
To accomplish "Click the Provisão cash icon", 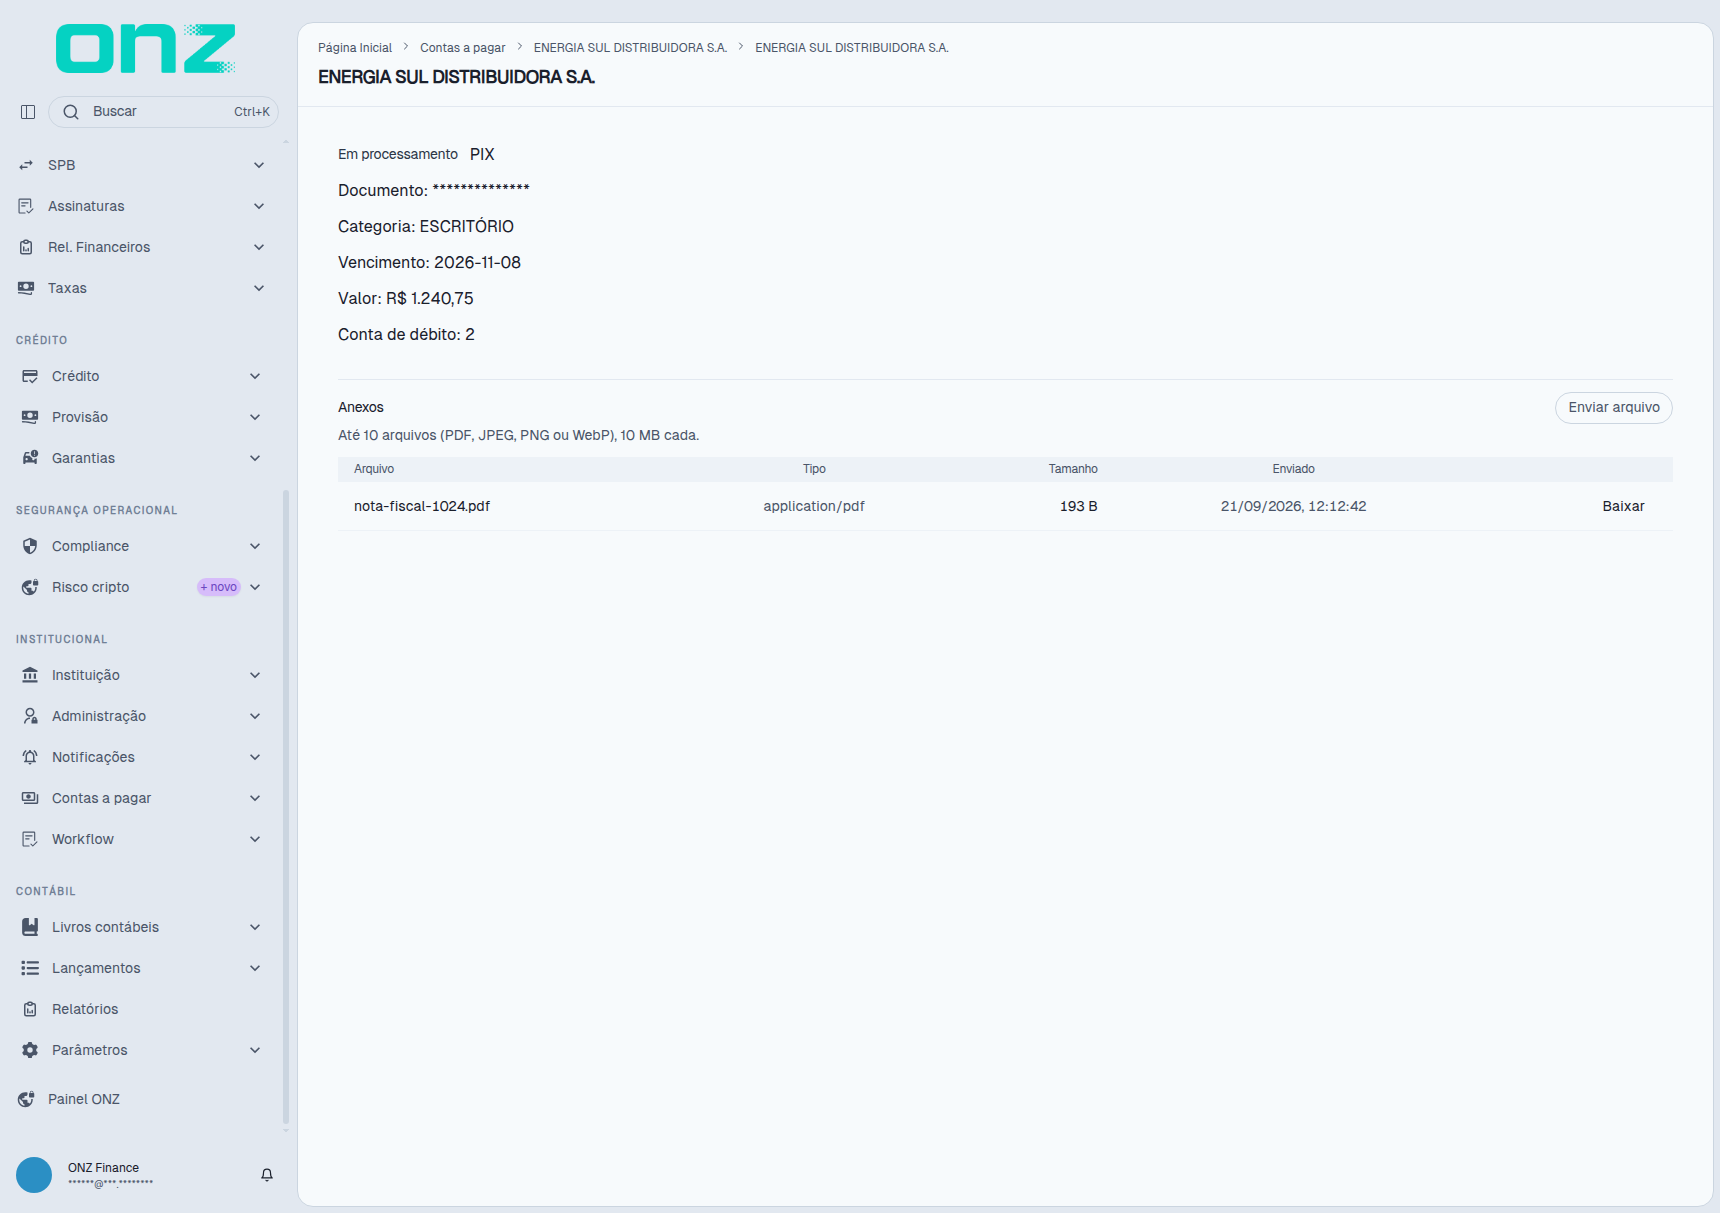I will click(30, 417).
